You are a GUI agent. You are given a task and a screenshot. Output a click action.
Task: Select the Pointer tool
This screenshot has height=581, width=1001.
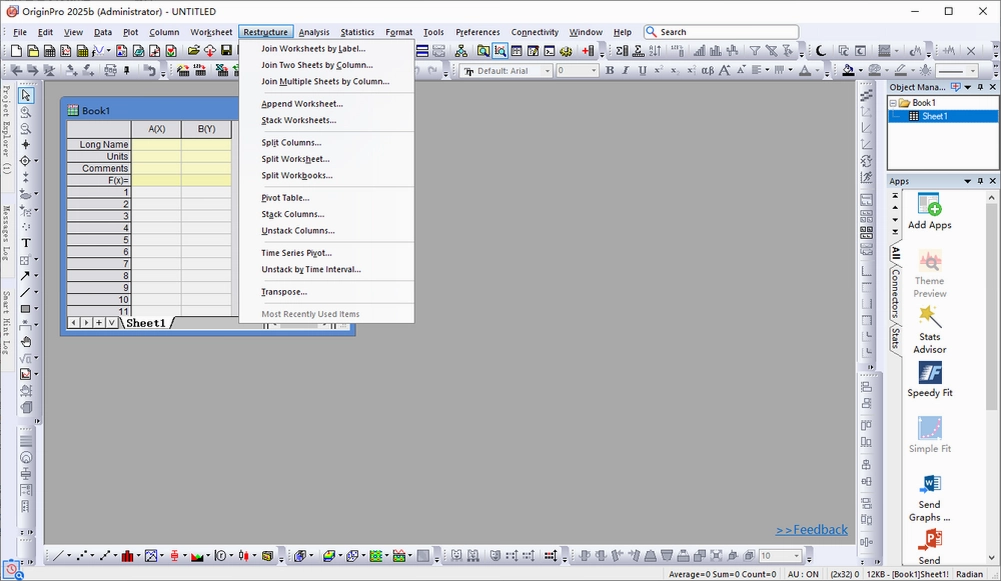tap(26, 95)
